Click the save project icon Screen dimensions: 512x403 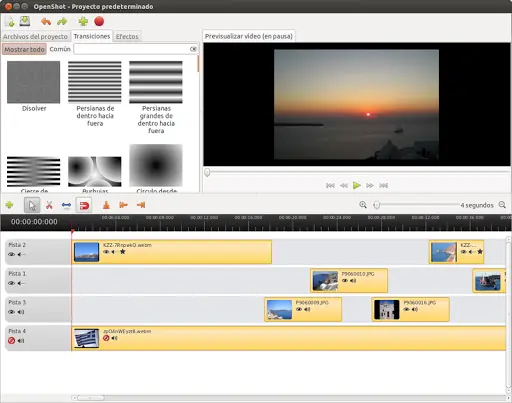25,21
